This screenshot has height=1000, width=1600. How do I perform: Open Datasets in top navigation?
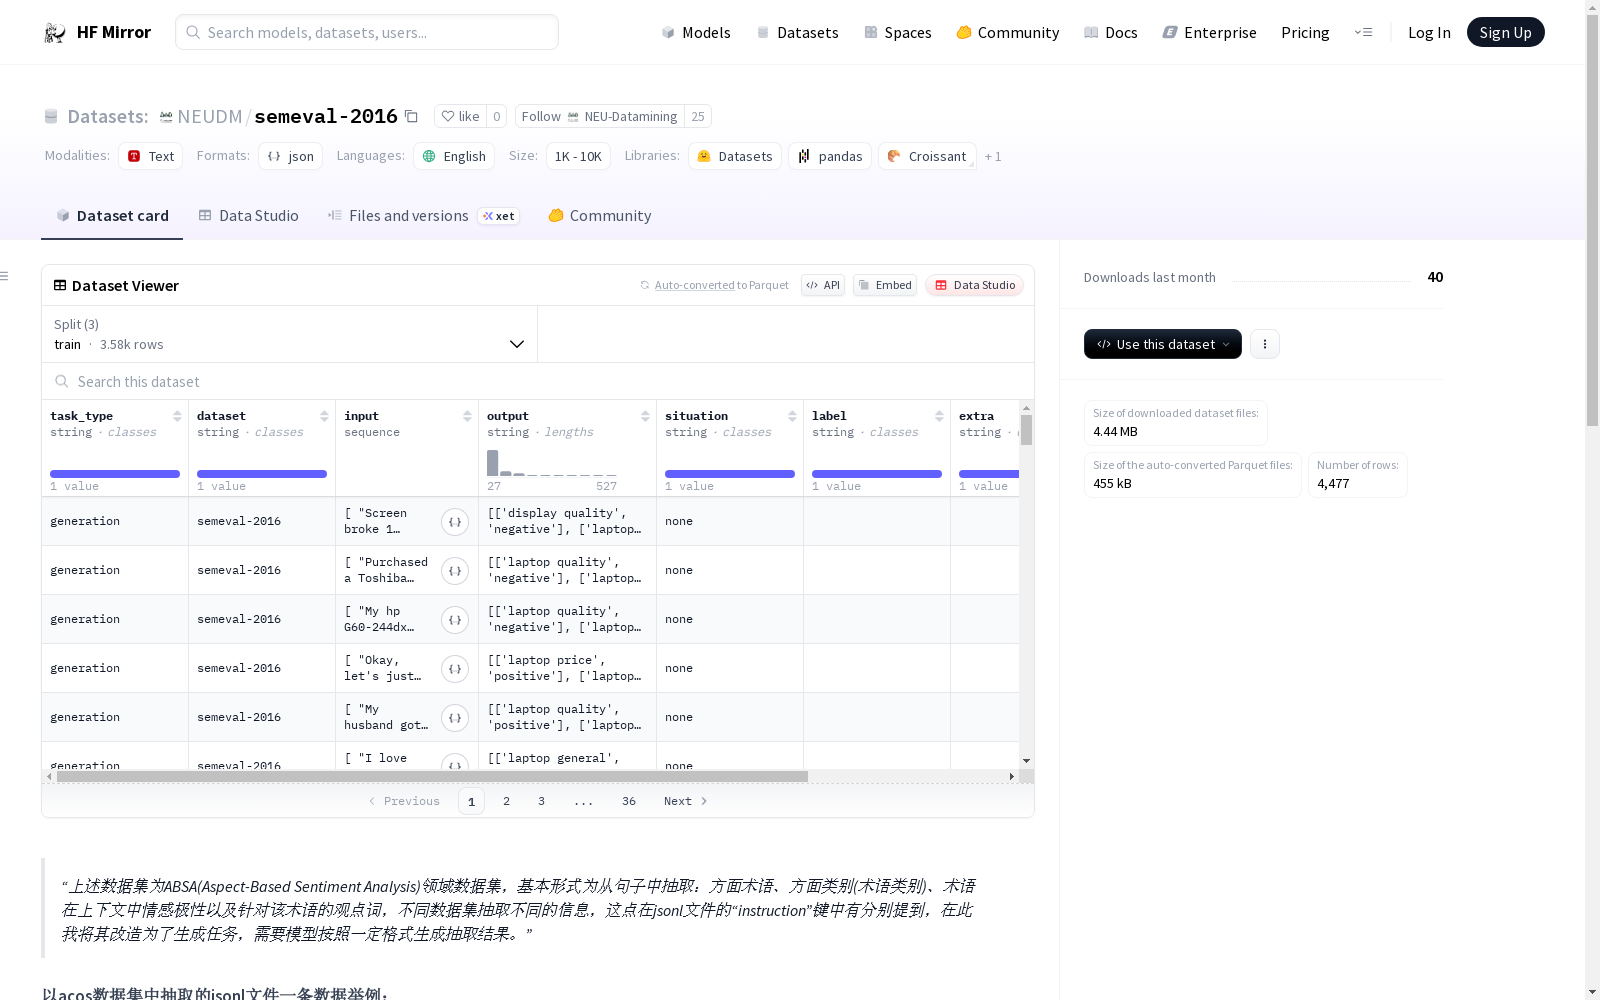click(797, 32)
